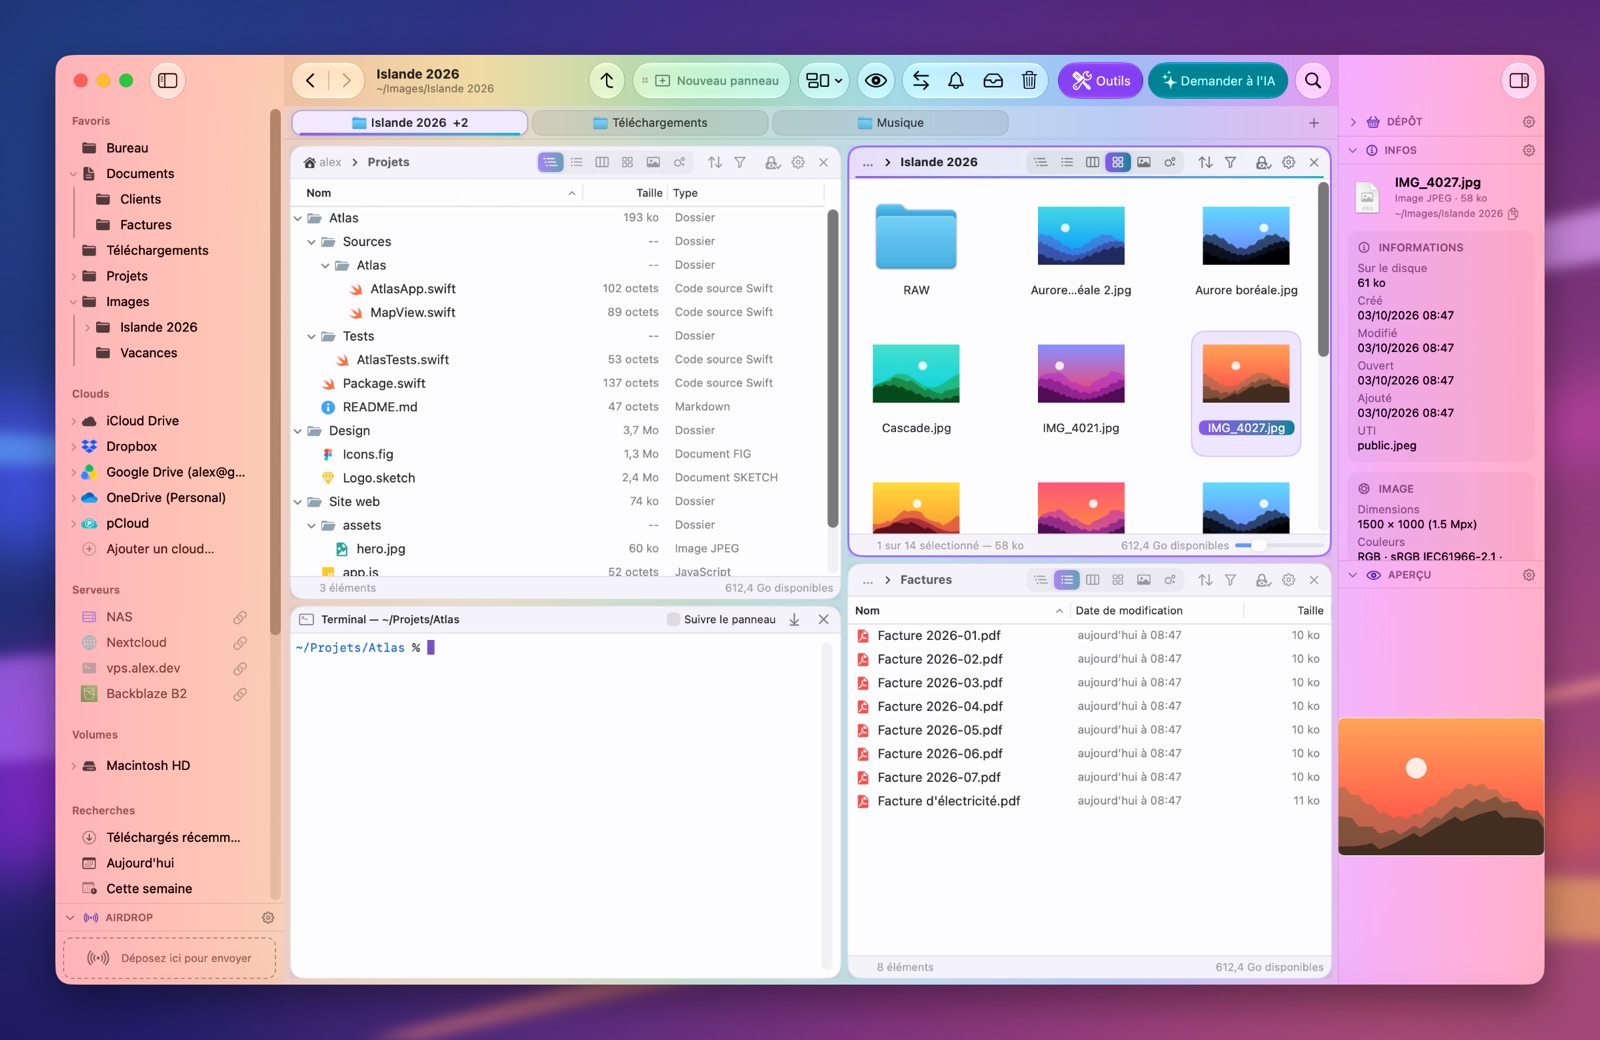The height and width of the screenshot is (1040, 1600).
Task: Toggle the Nextcloud connection link icon
Action: pos(240,643)
